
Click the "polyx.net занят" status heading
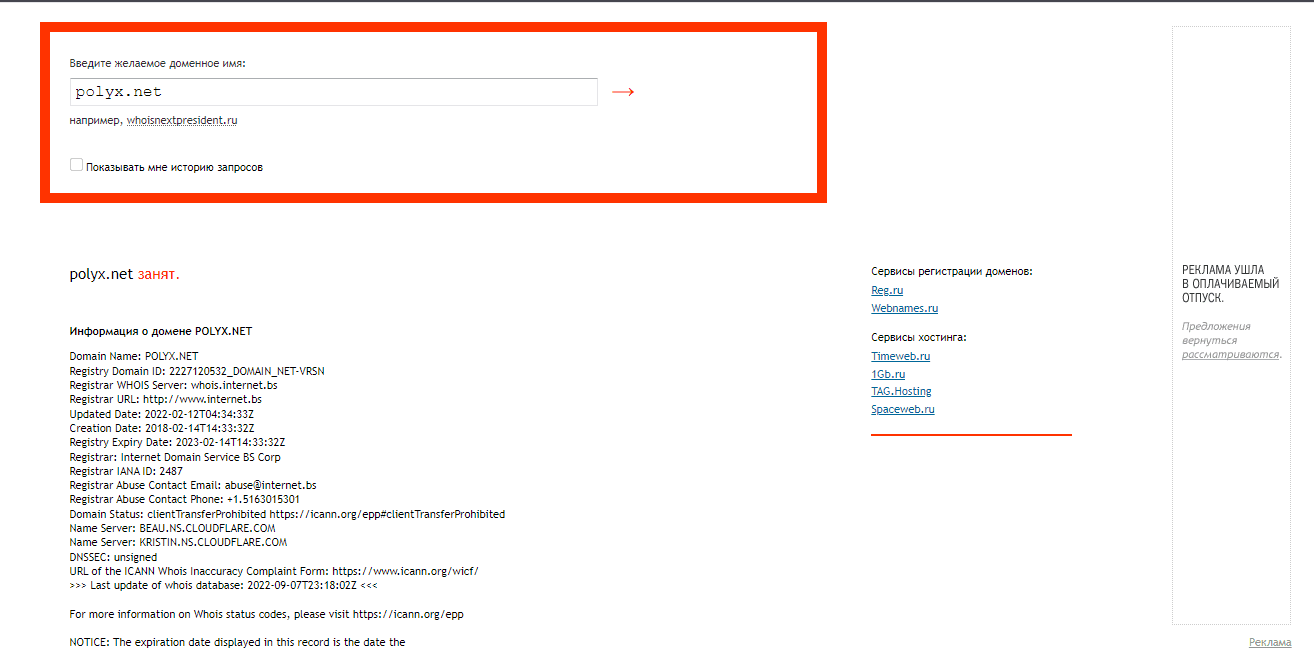tap(124, 274)
